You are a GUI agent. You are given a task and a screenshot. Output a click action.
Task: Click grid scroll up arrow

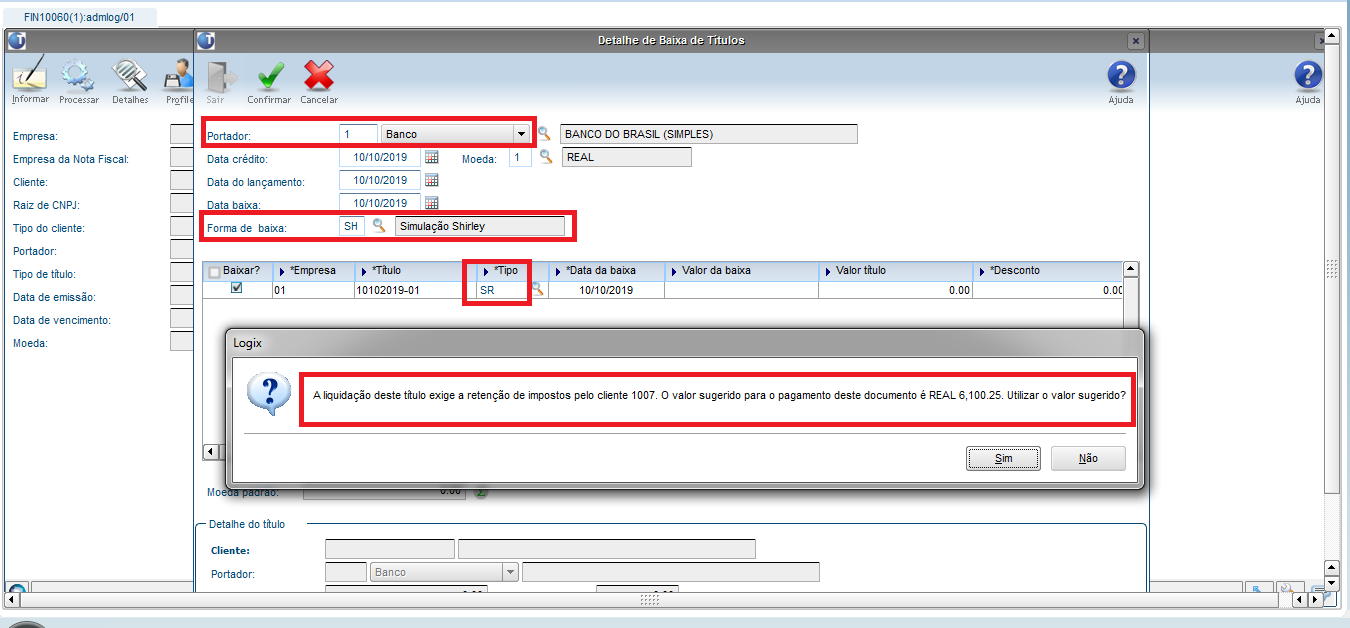(1131, 269)
